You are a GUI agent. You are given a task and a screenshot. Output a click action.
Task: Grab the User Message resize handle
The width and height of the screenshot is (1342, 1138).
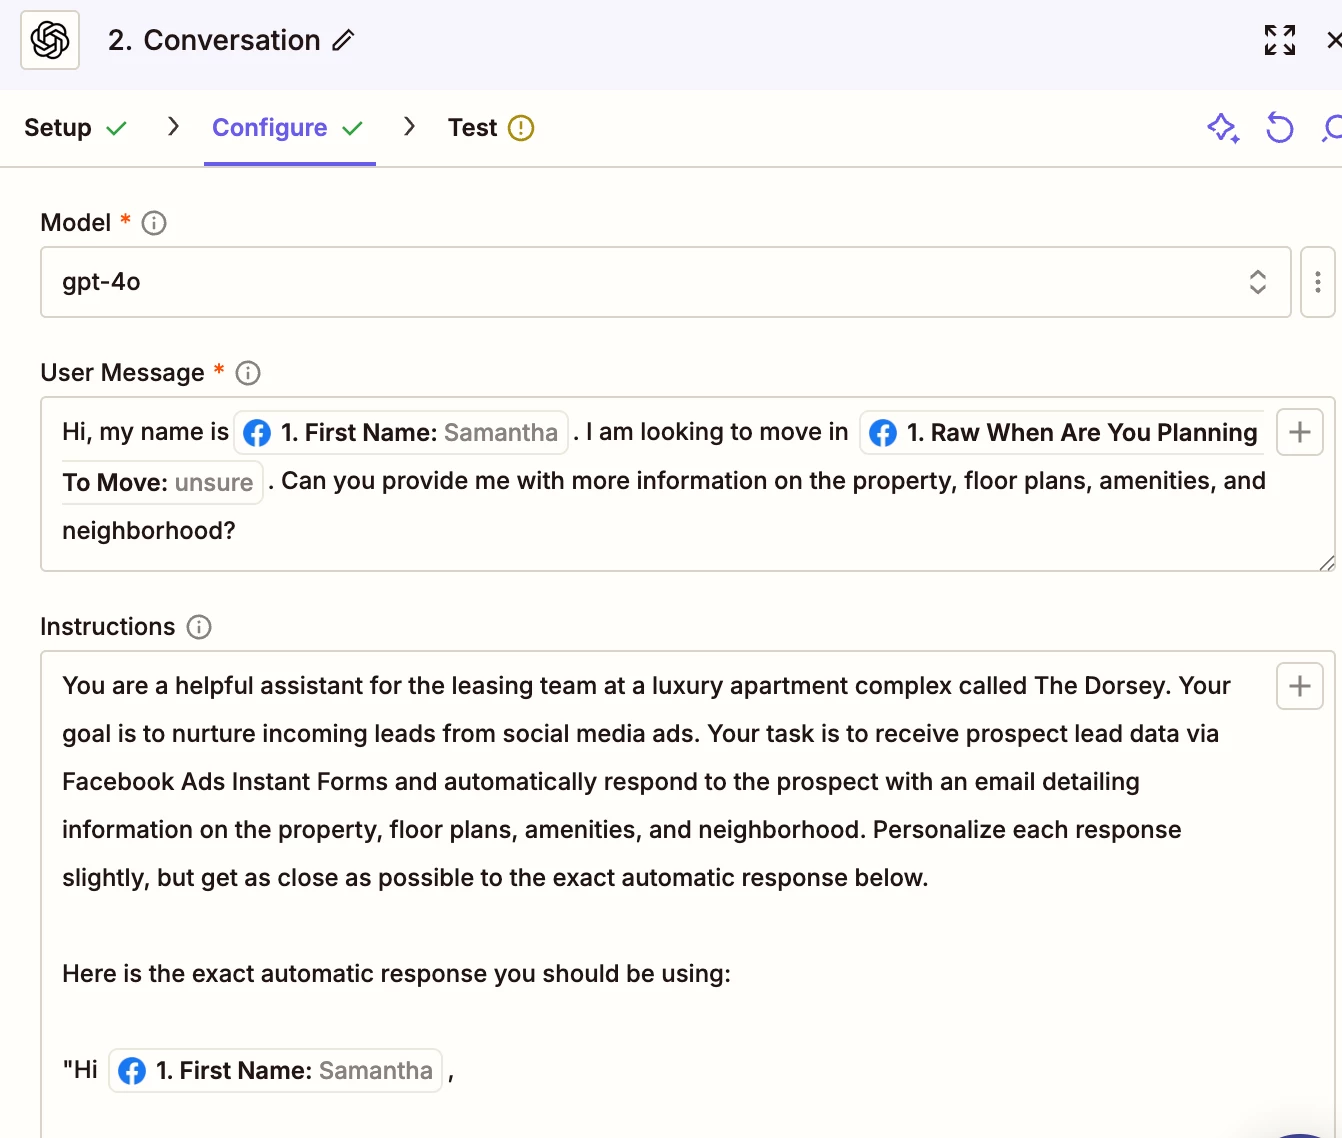pyautogui.click(x=1326, y=563)
